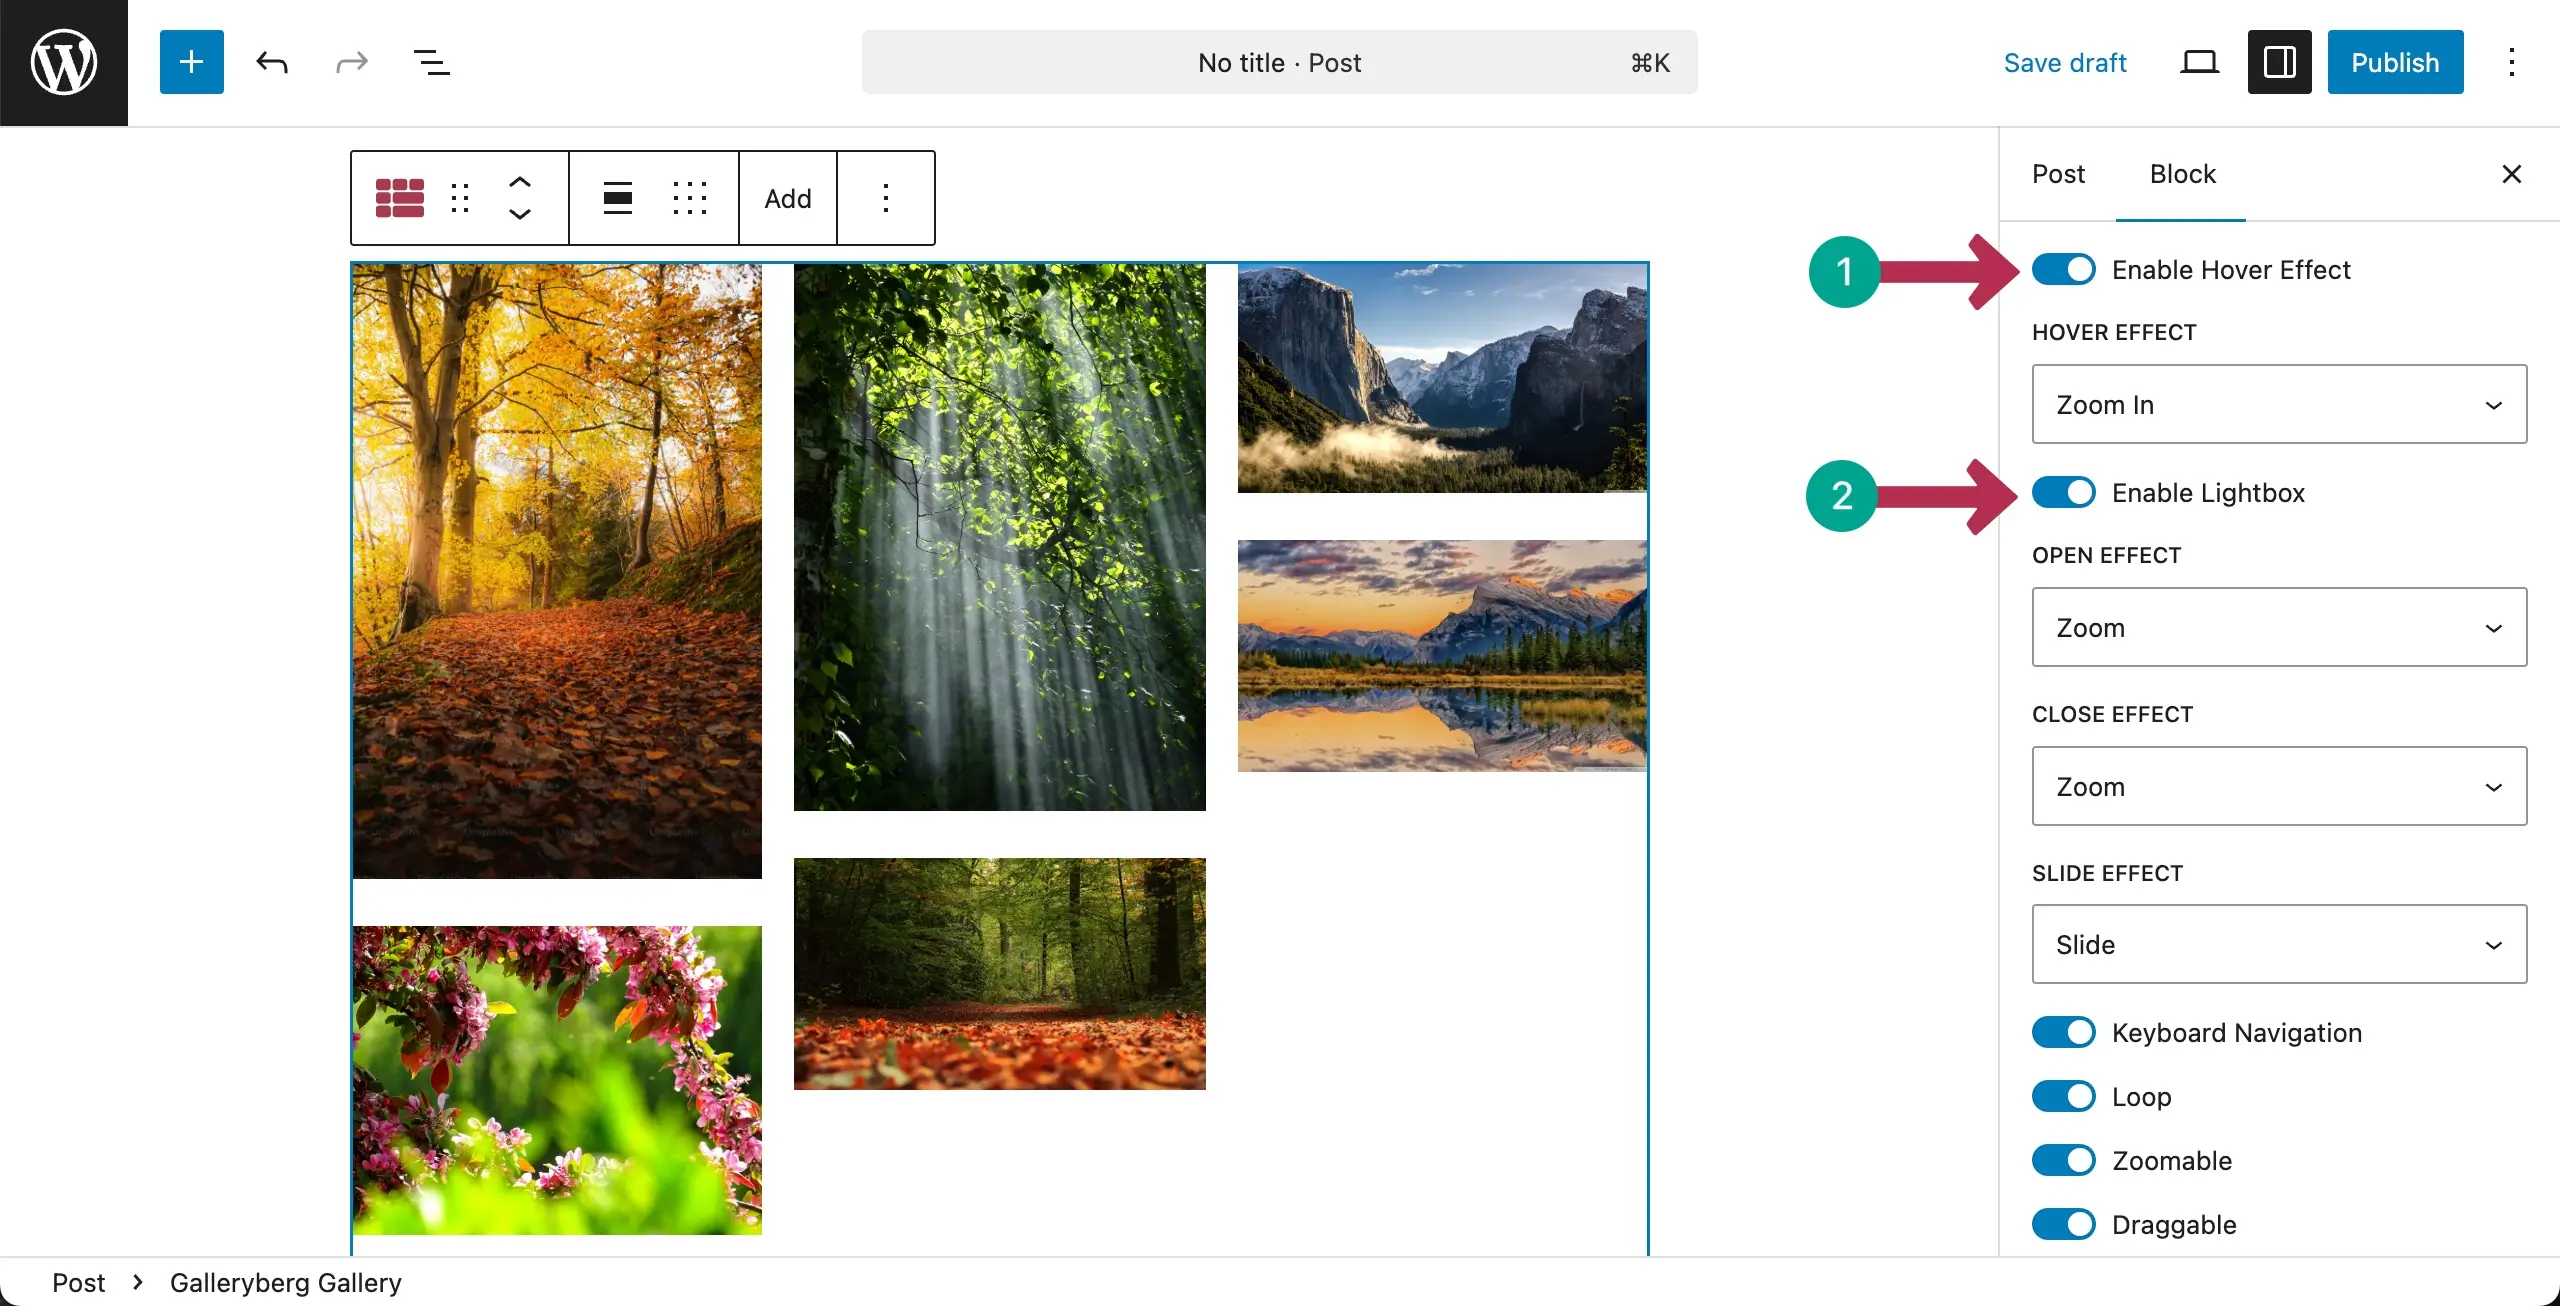Click the Undo icon
Screen dimensions: 2560x1306
tap(271, 62)
